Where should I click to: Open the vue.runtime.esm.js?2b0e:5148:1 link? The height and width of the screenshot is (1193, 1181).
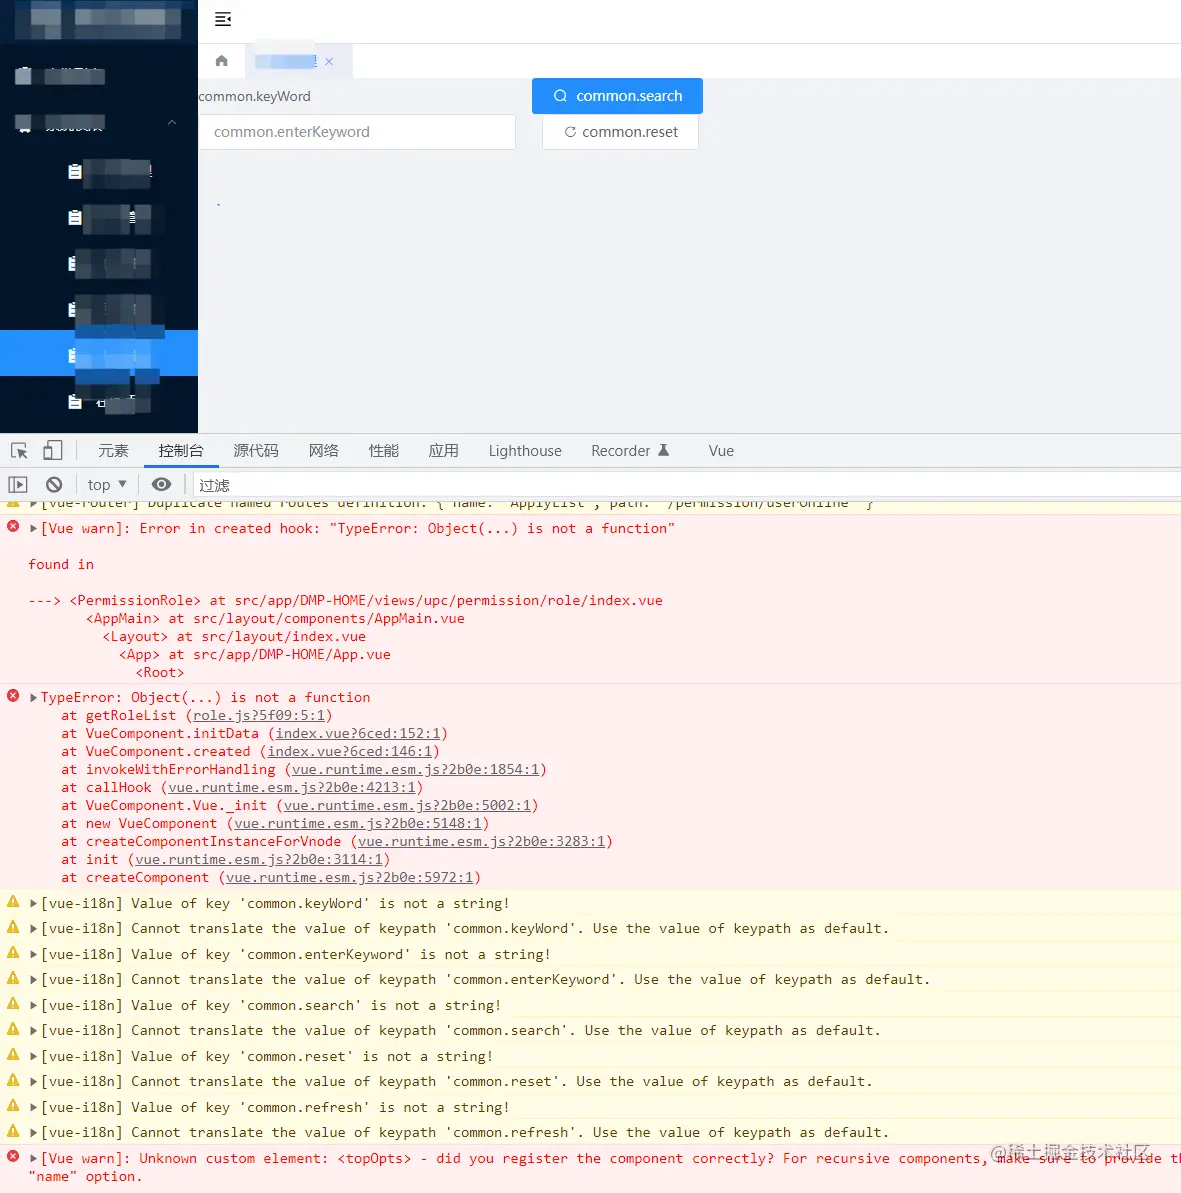click(358, 823)
